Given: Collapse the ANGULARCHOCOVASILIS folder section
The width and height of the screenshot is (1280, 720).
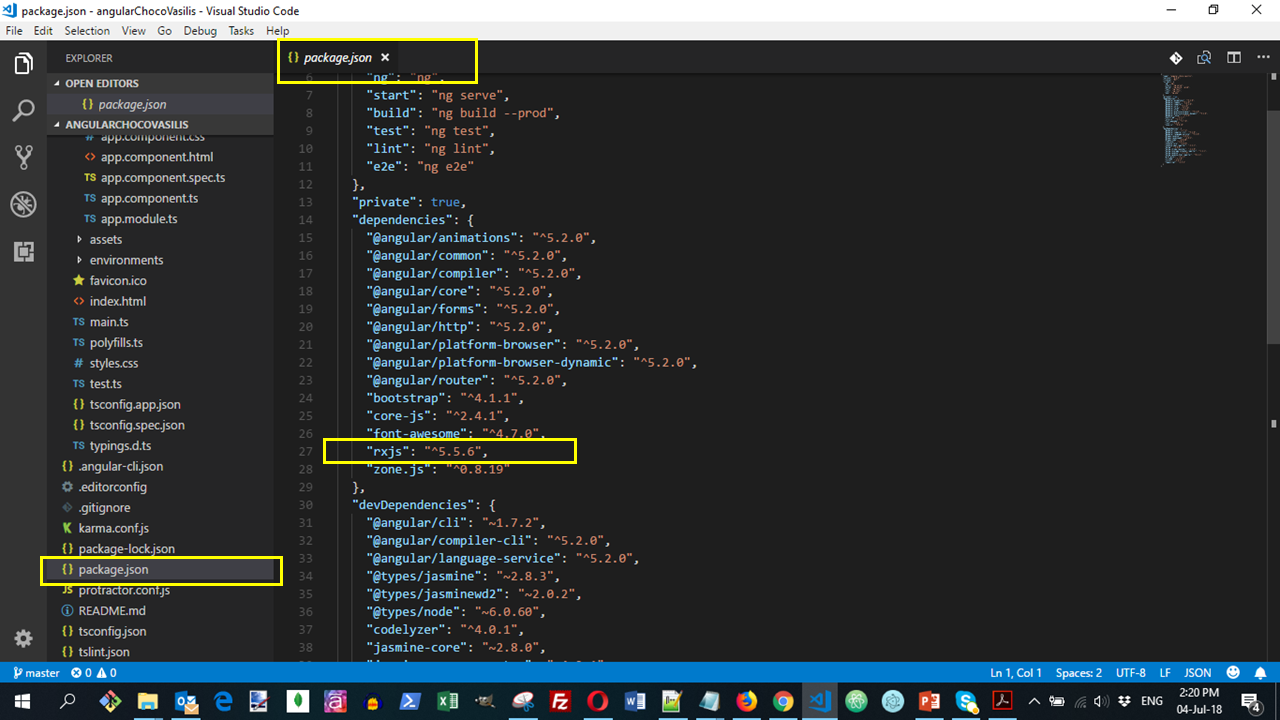Looking at the screenshot, I should pyautogui.click(x=160, y=125).
